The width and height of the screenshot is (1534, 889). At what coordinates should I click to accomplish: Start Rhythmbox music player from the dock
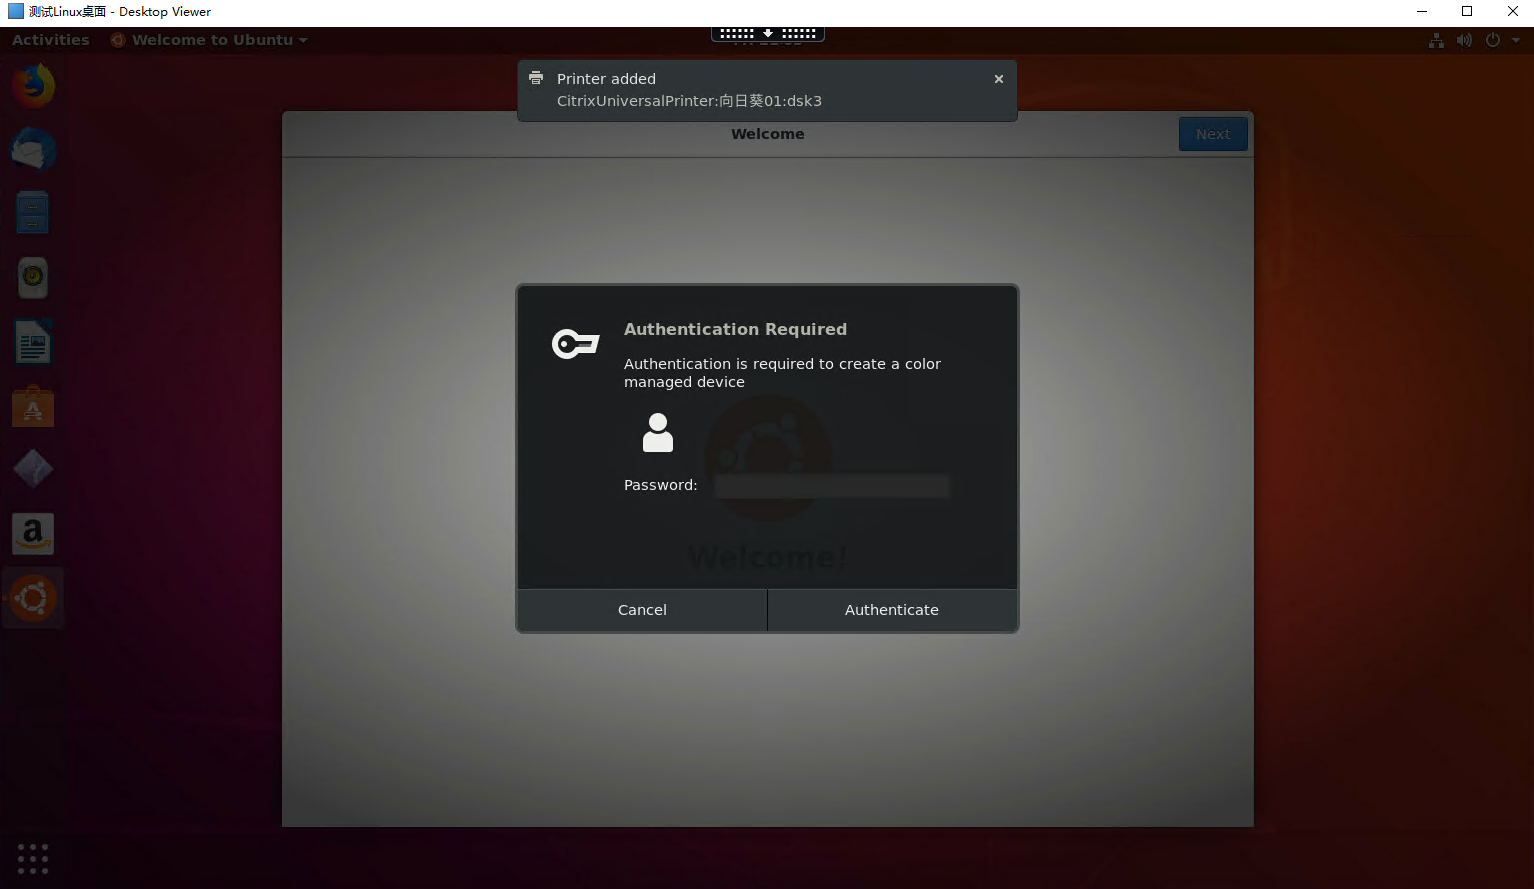click(x=33, y=277)
